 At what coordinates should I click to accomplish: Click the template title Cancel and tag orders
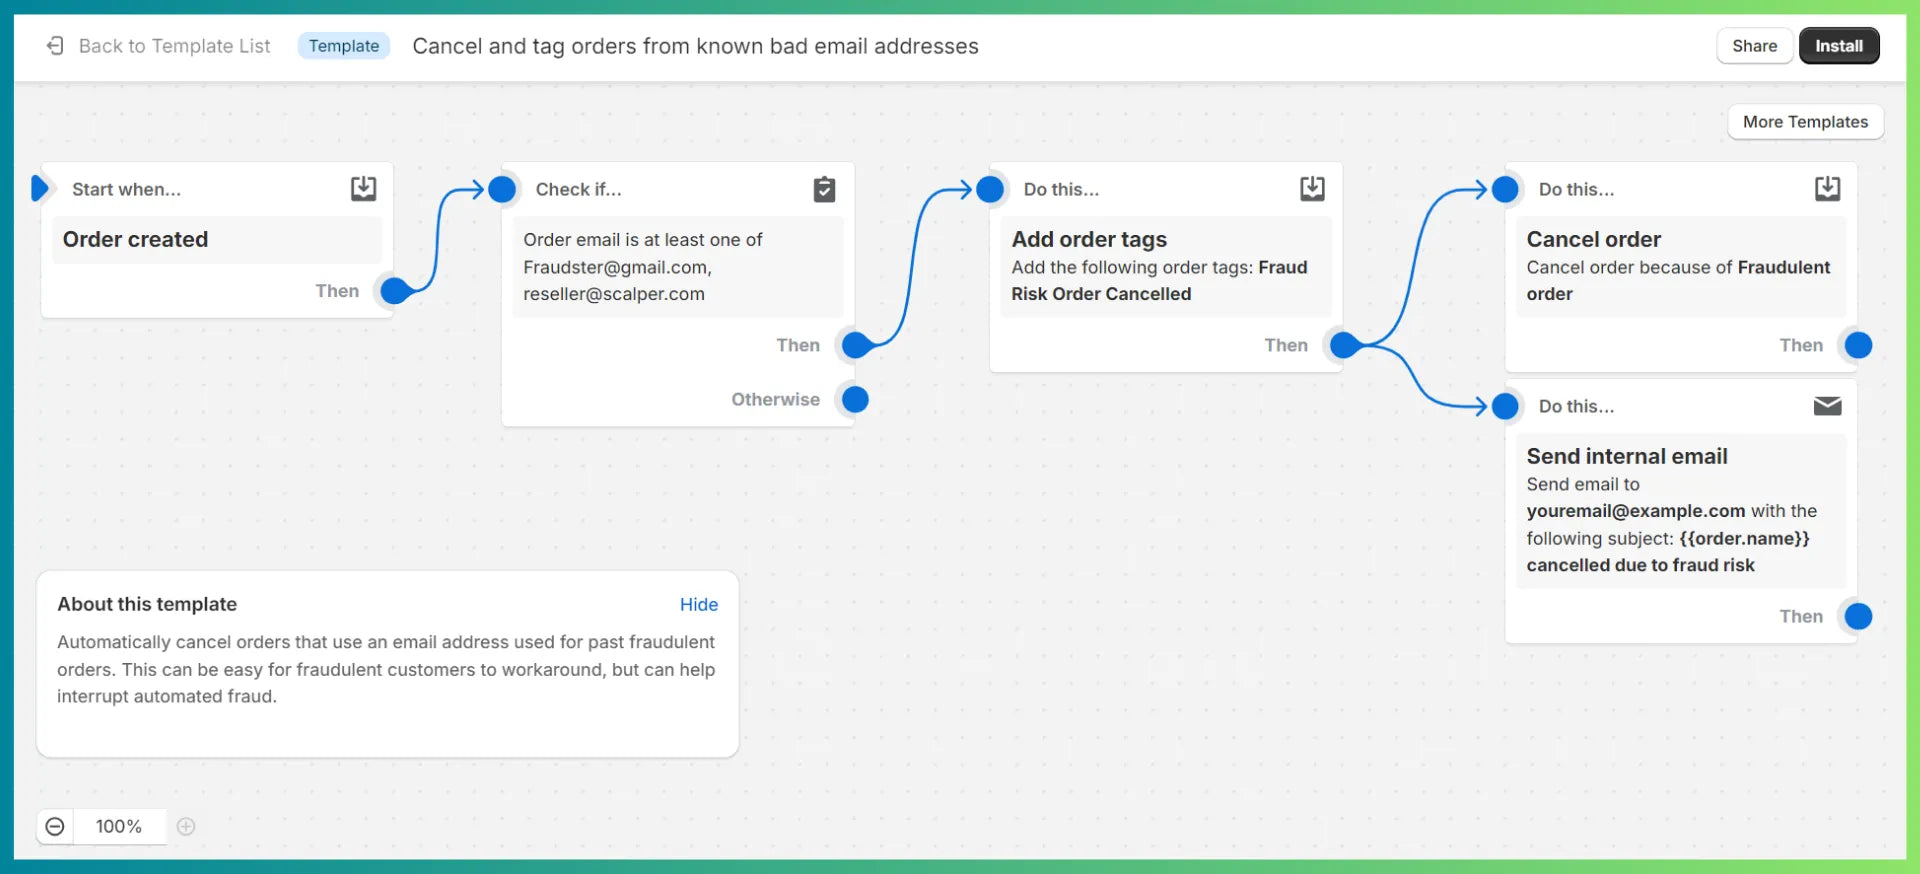(x=695, y=46)
